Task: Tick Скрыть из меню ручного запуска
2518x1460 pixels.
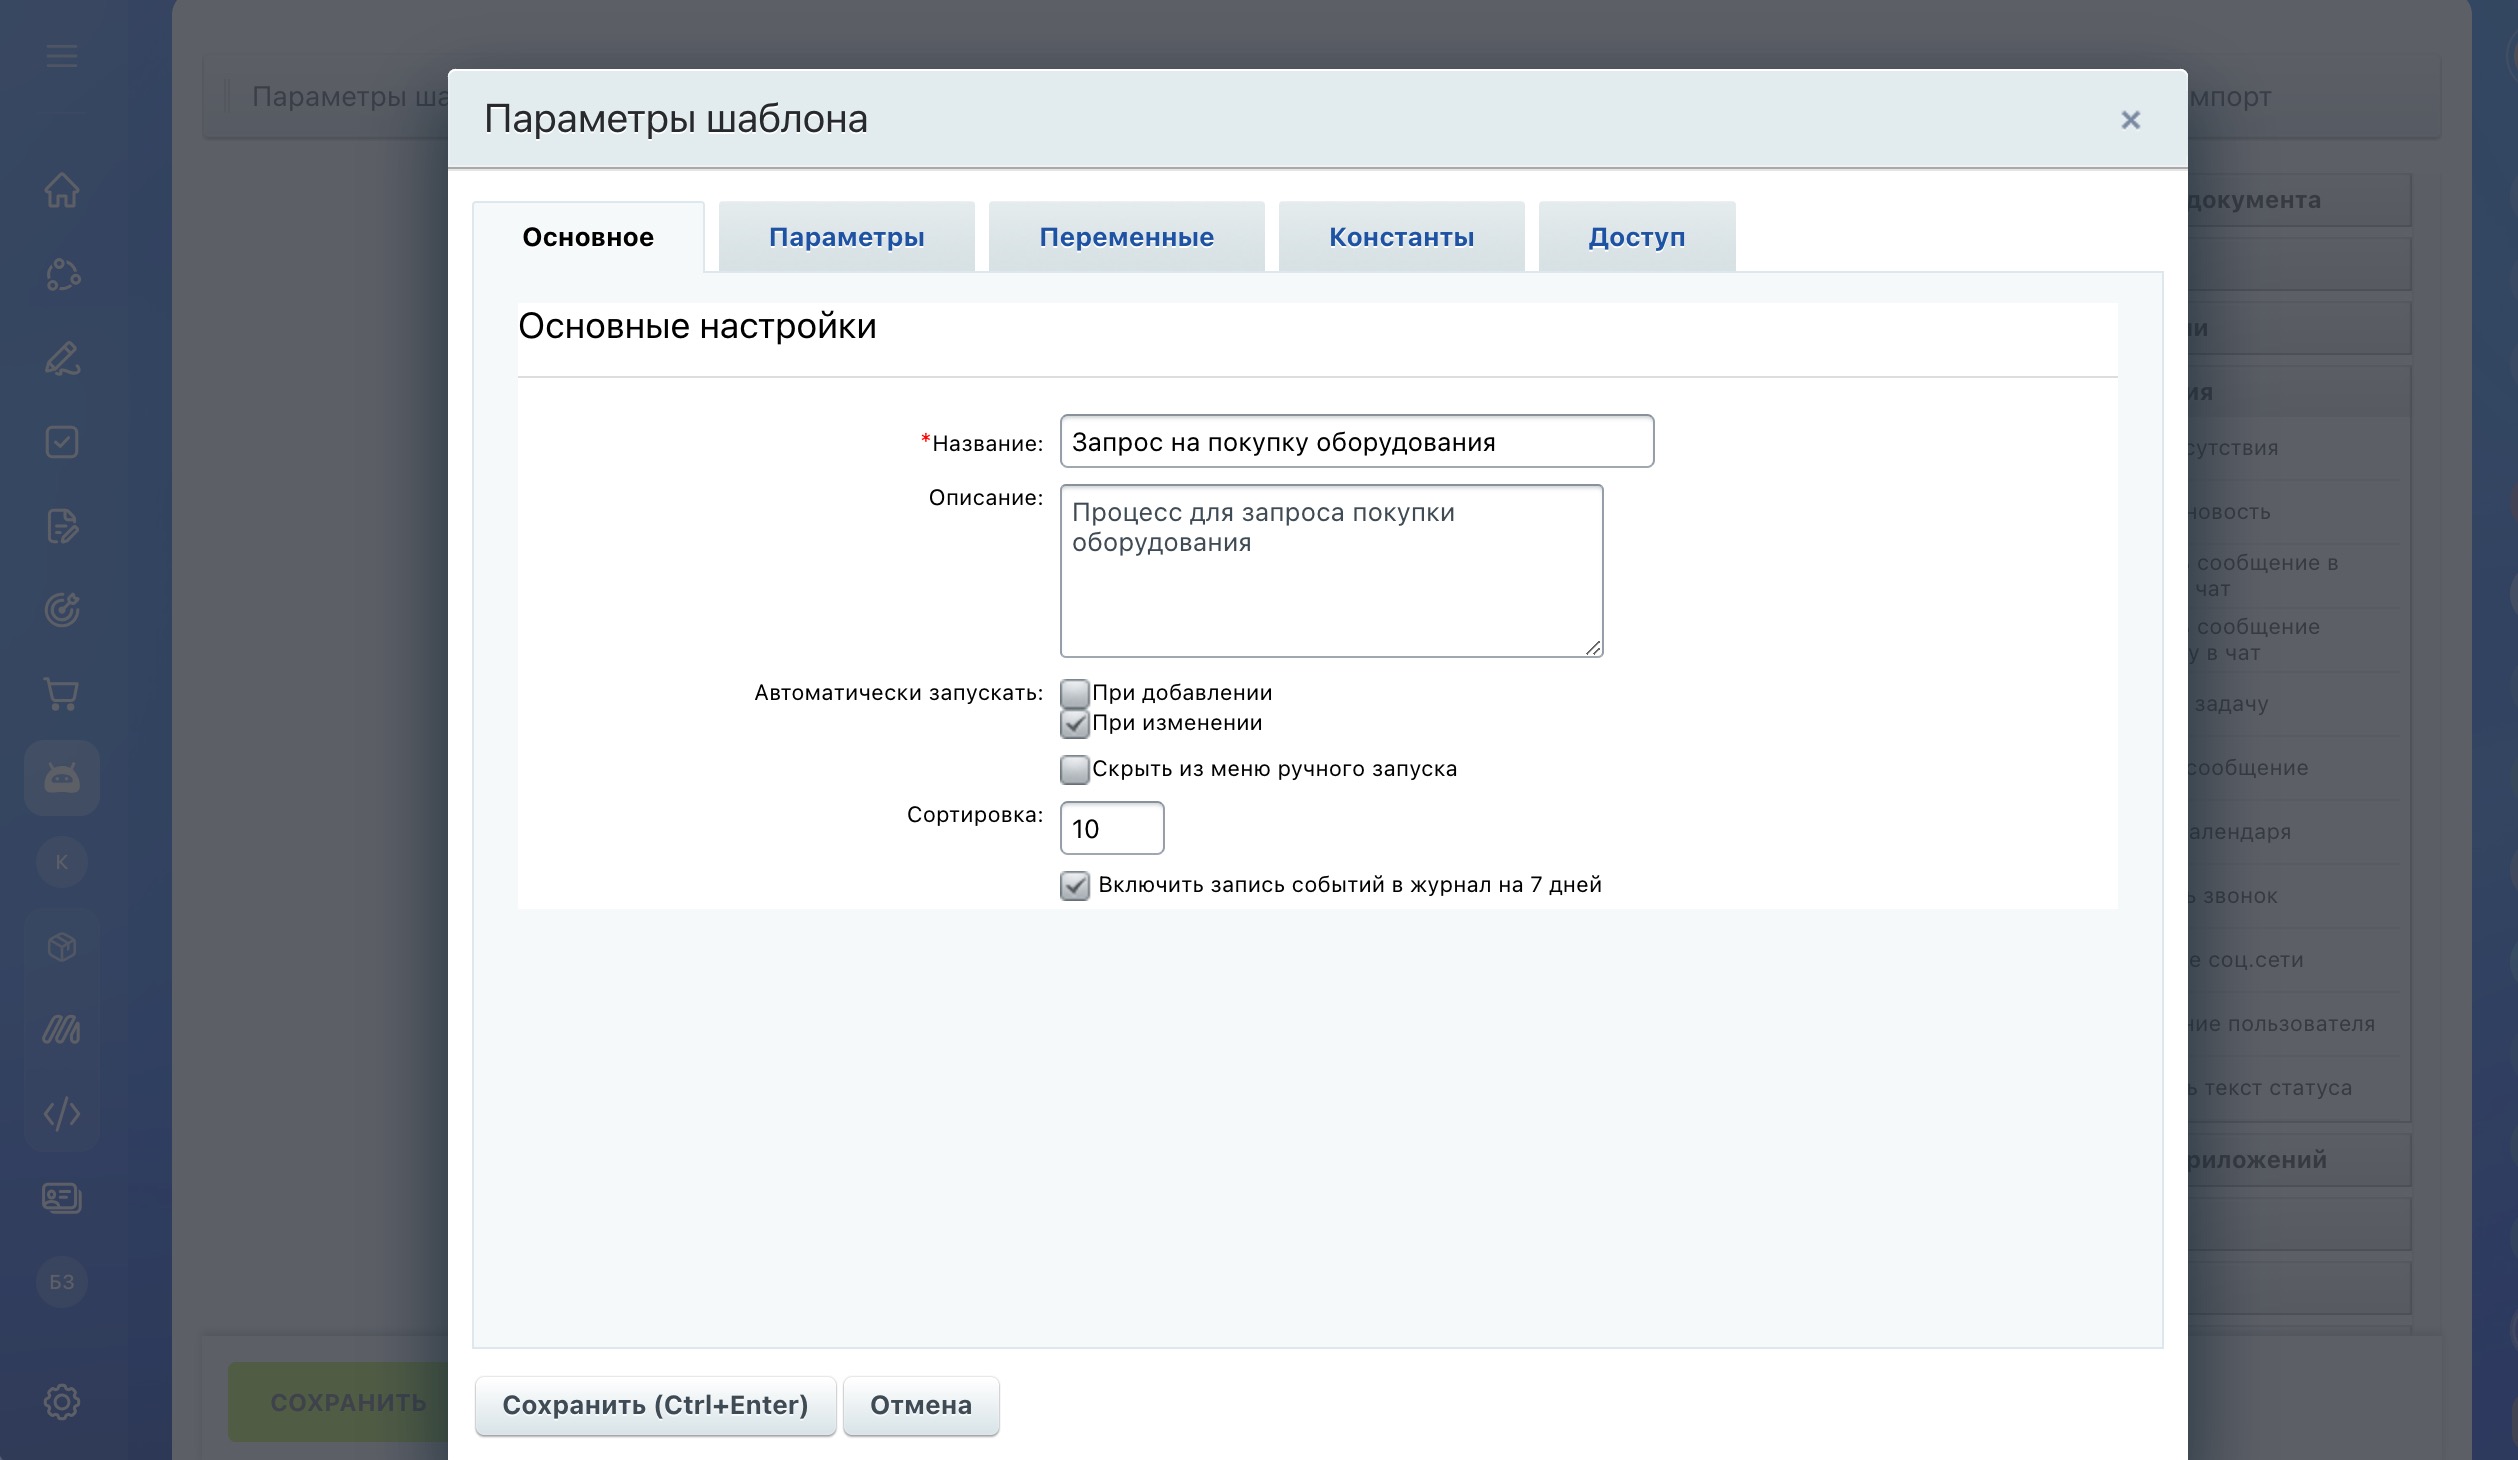Action: 1075,769
